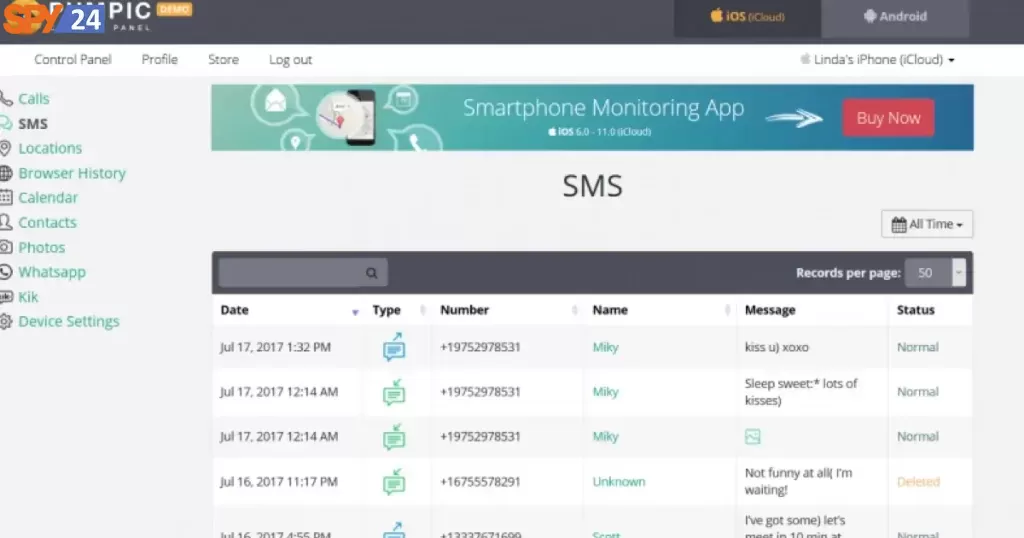
Task: Open Locations in the sidebar
Action: click(50, 148)
